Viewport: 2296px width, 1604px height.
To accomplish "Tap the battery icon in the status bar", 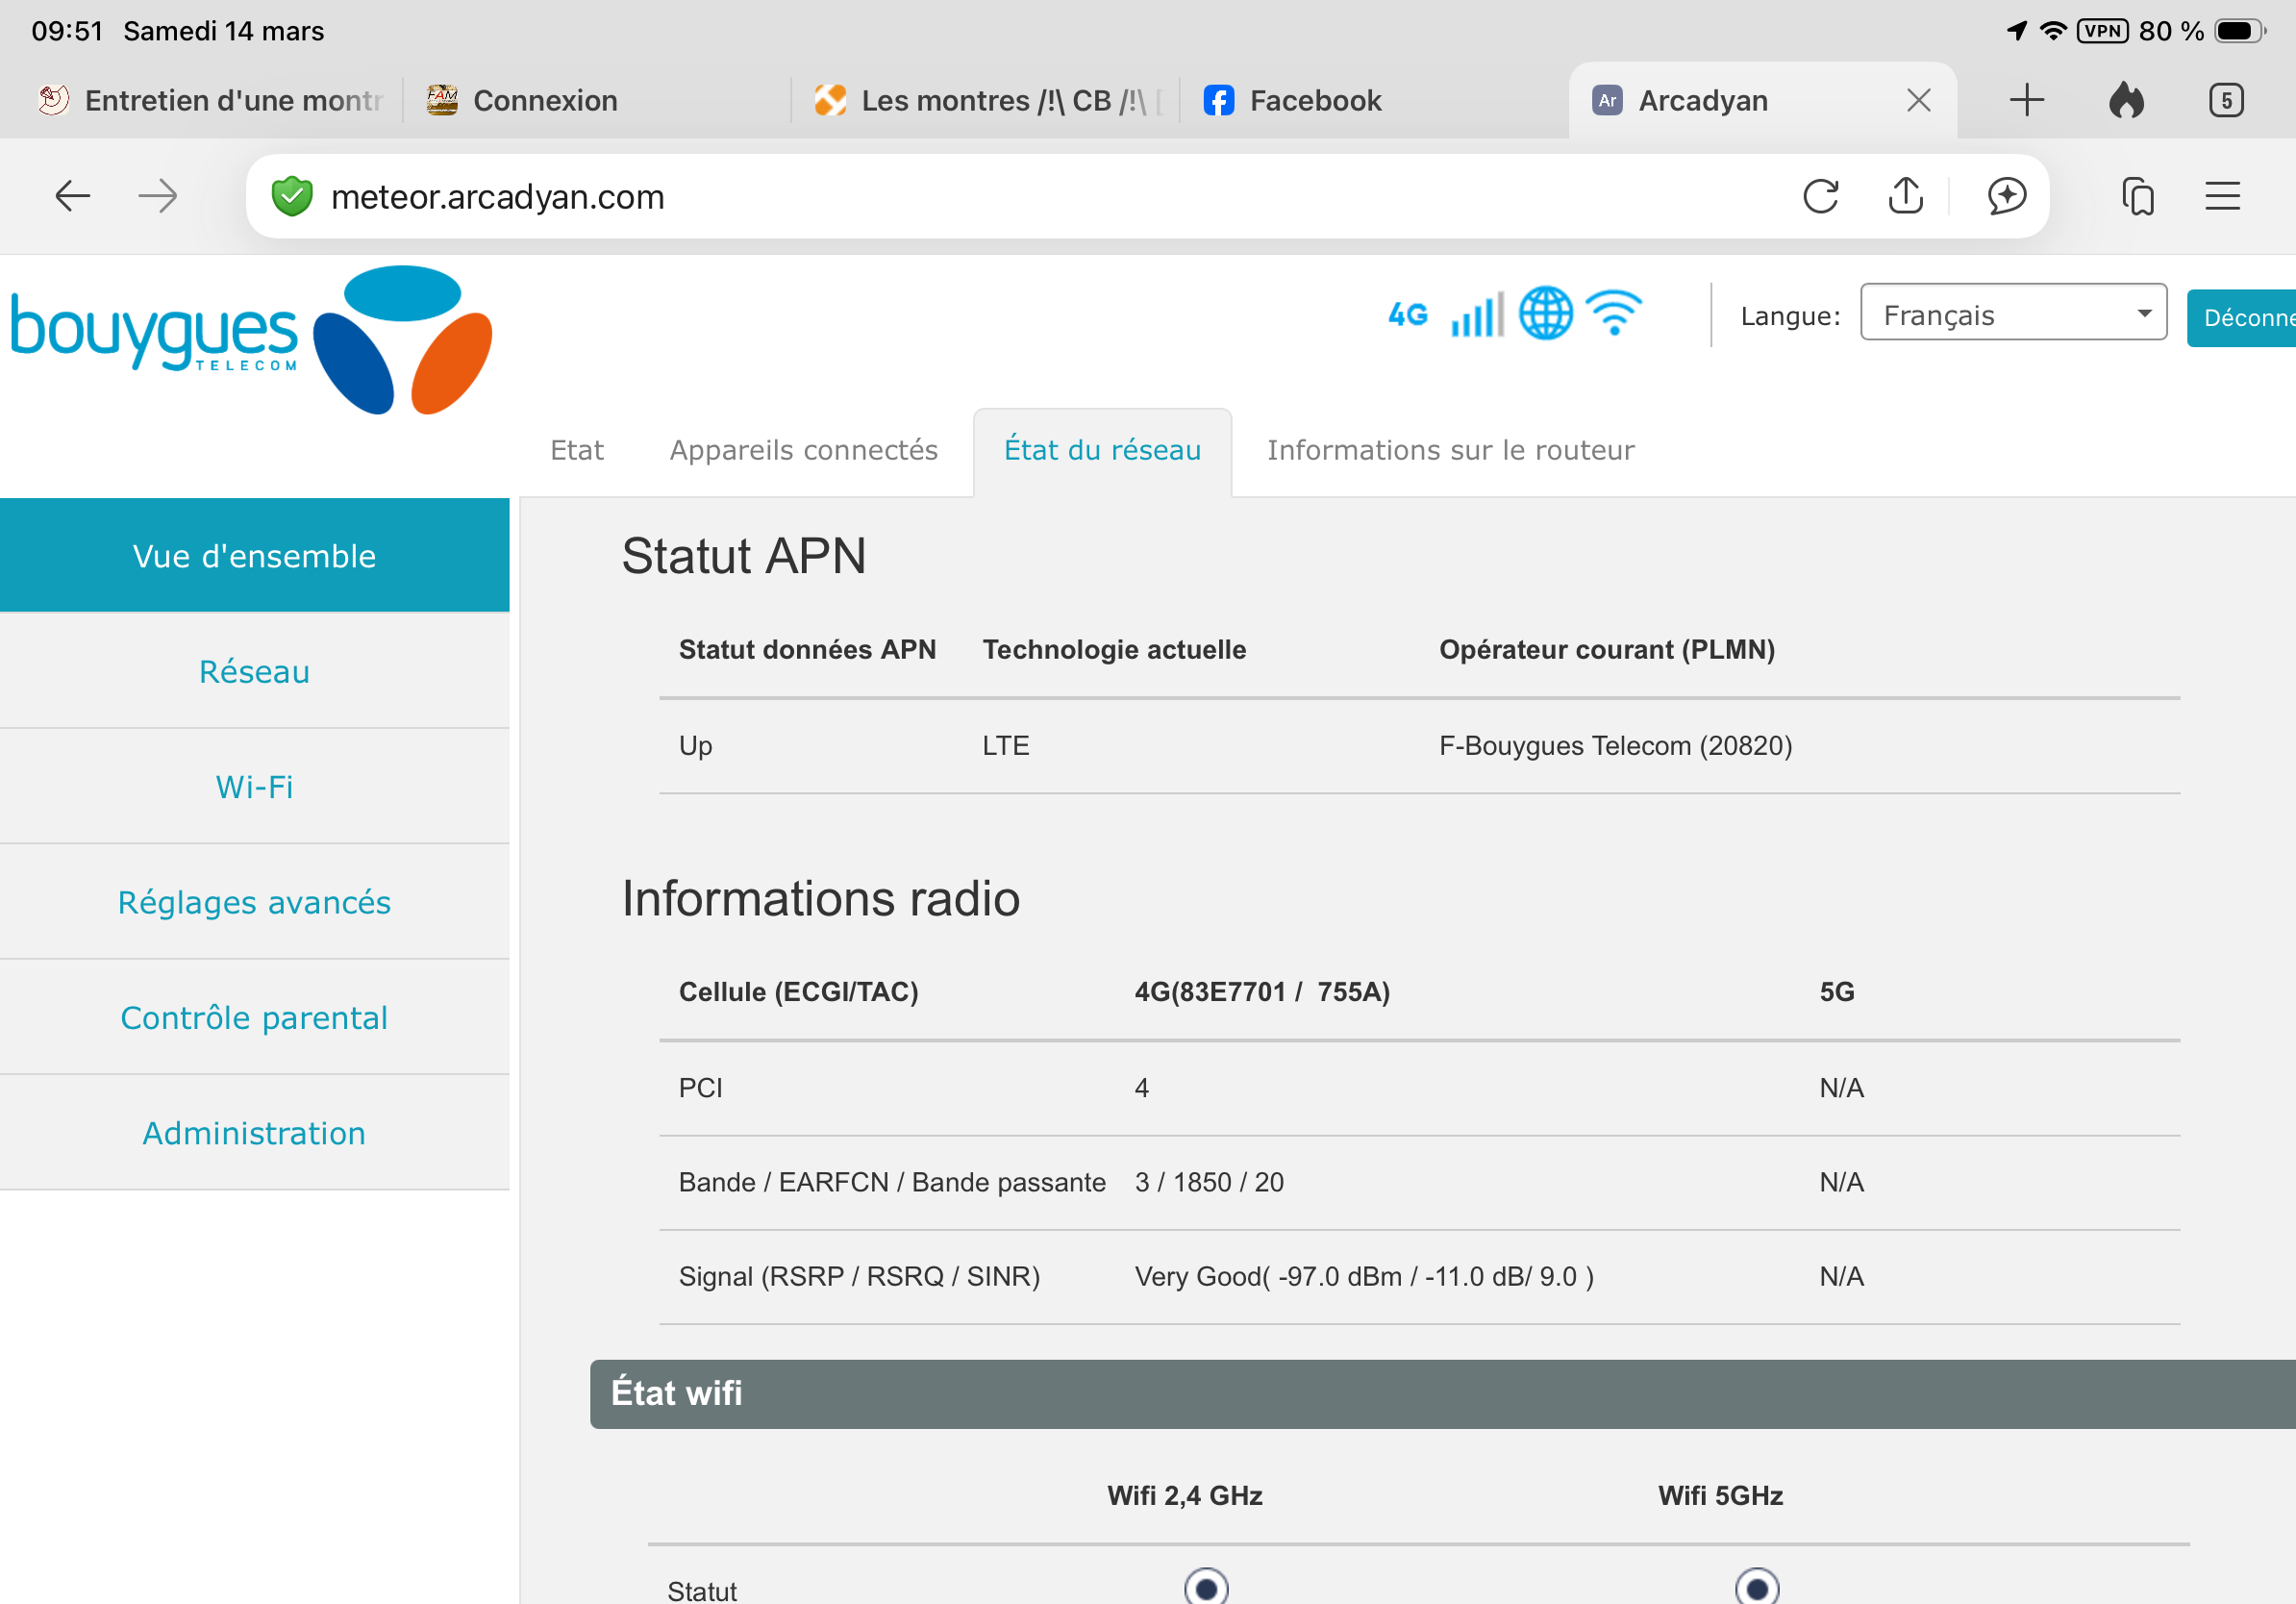I will (2240, 31).
